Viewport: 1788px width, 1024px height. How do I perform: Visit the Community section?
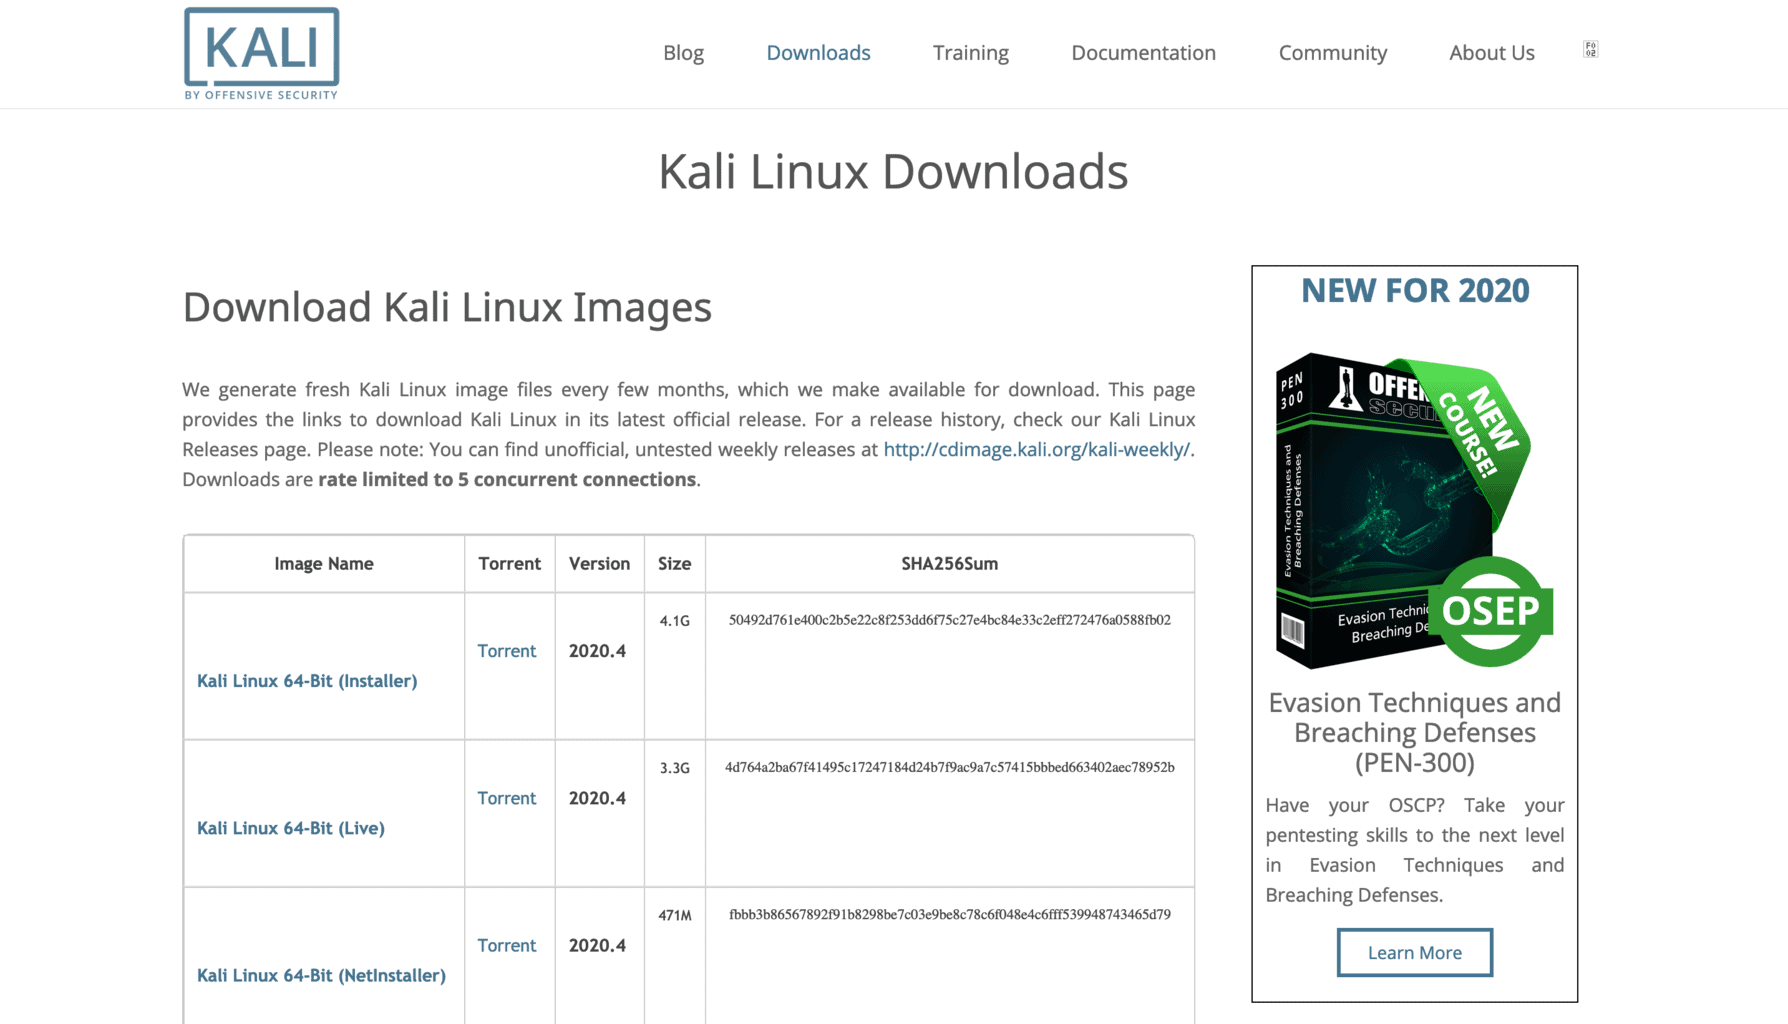point(1332,52)
